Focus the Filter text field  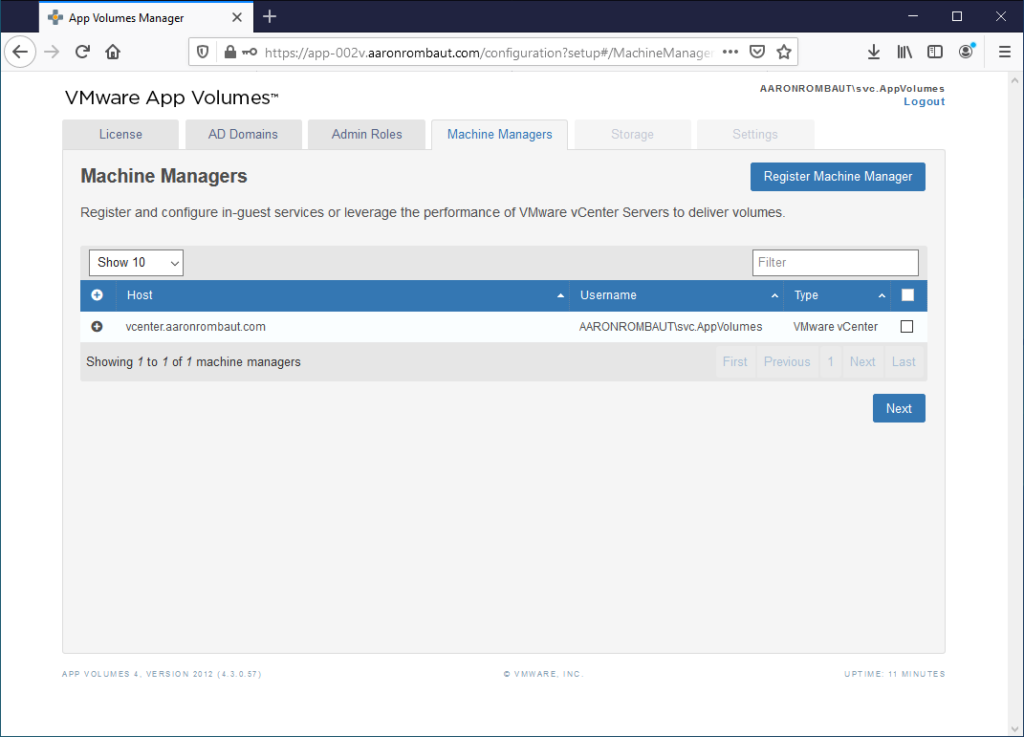(x=835, y=262)
